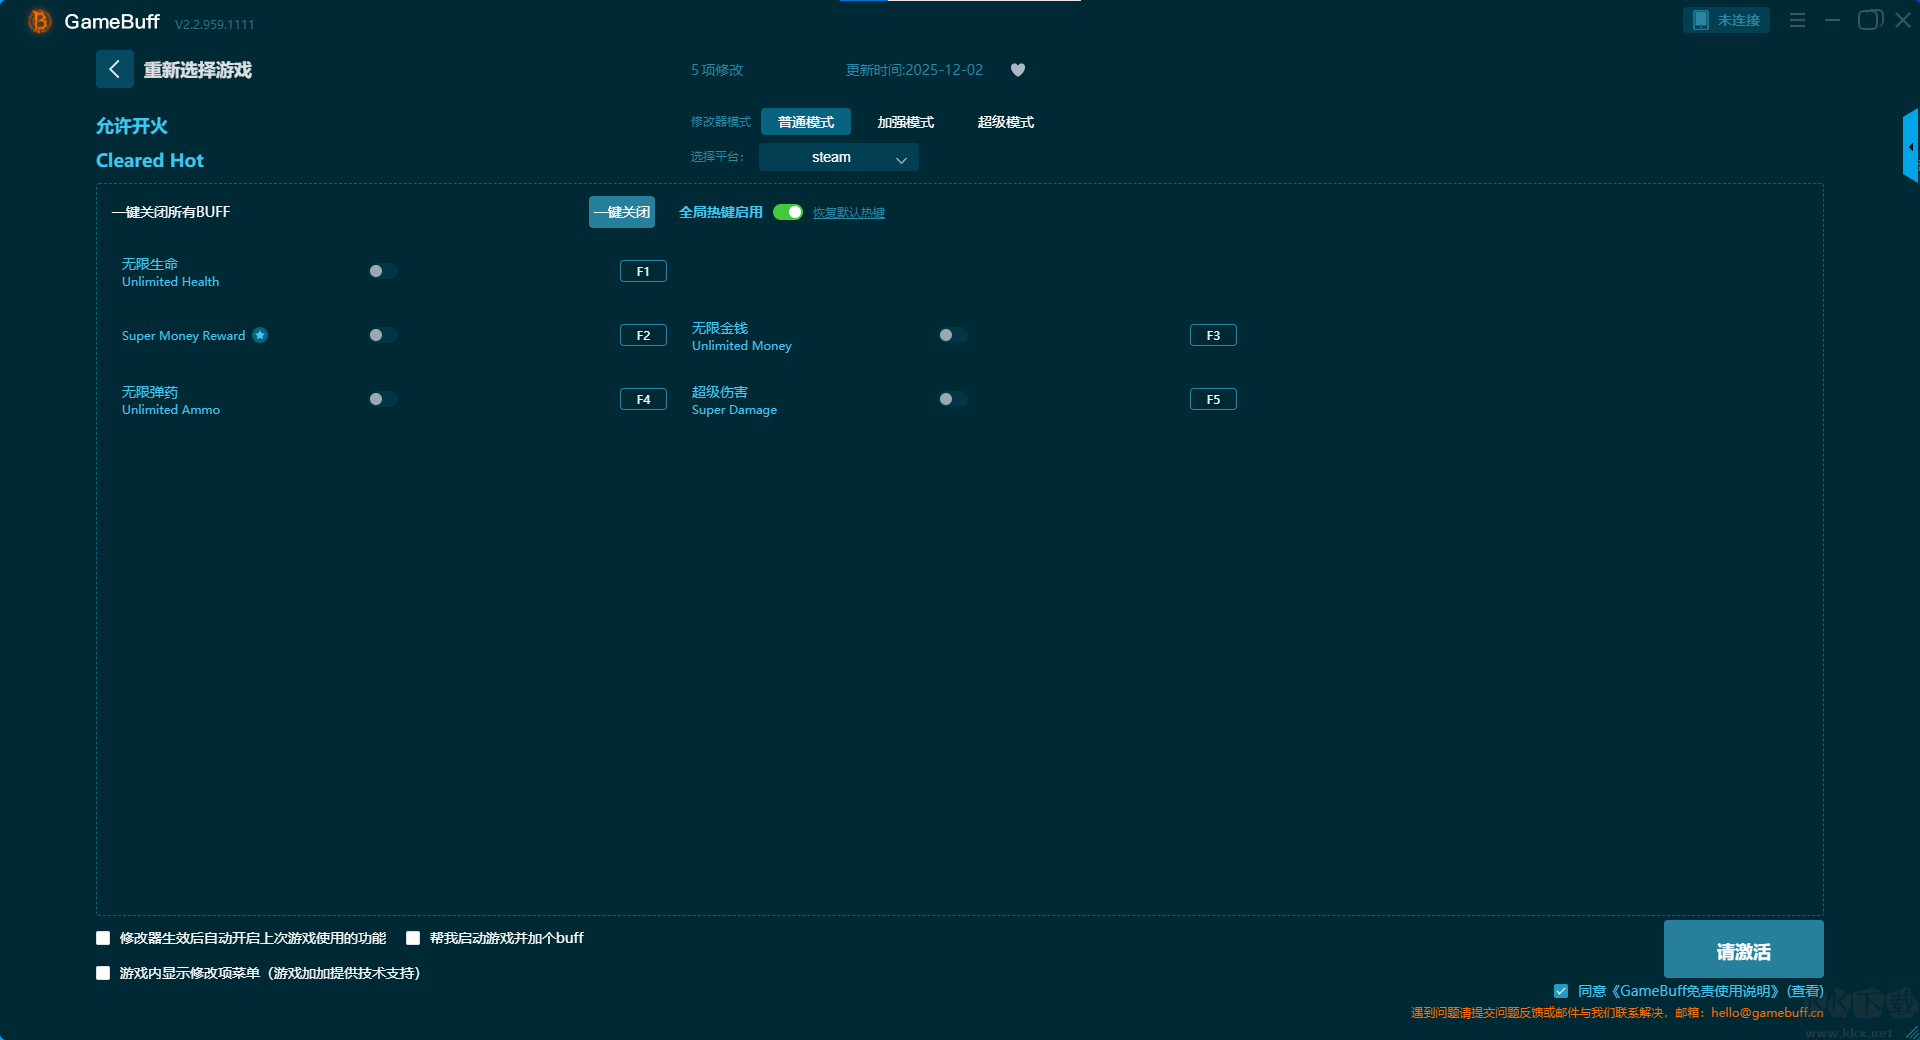Click the star badge beside Super Money Reward
The image size is (1920, 1040).
pyautogui.click(x=260, y=335)
